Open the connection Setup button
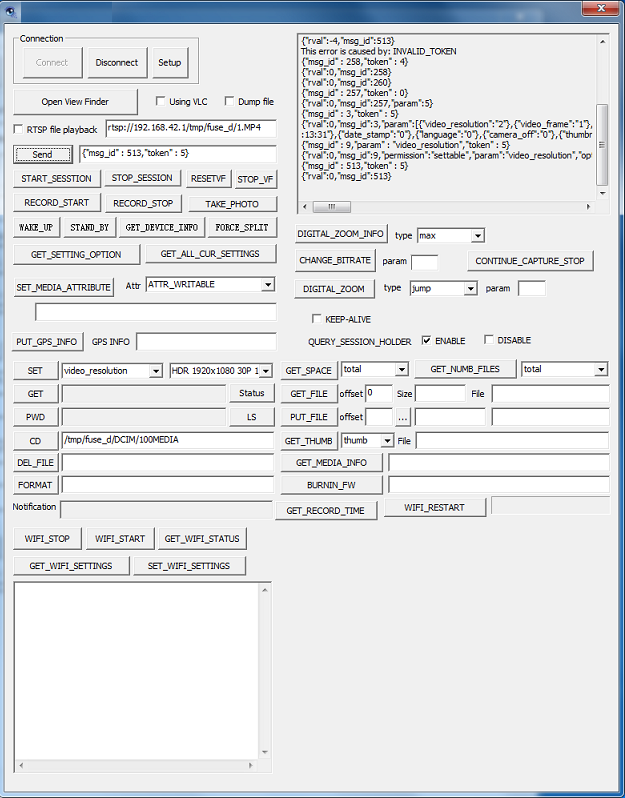This screenshot has width=625, height=798. [169, 63]
